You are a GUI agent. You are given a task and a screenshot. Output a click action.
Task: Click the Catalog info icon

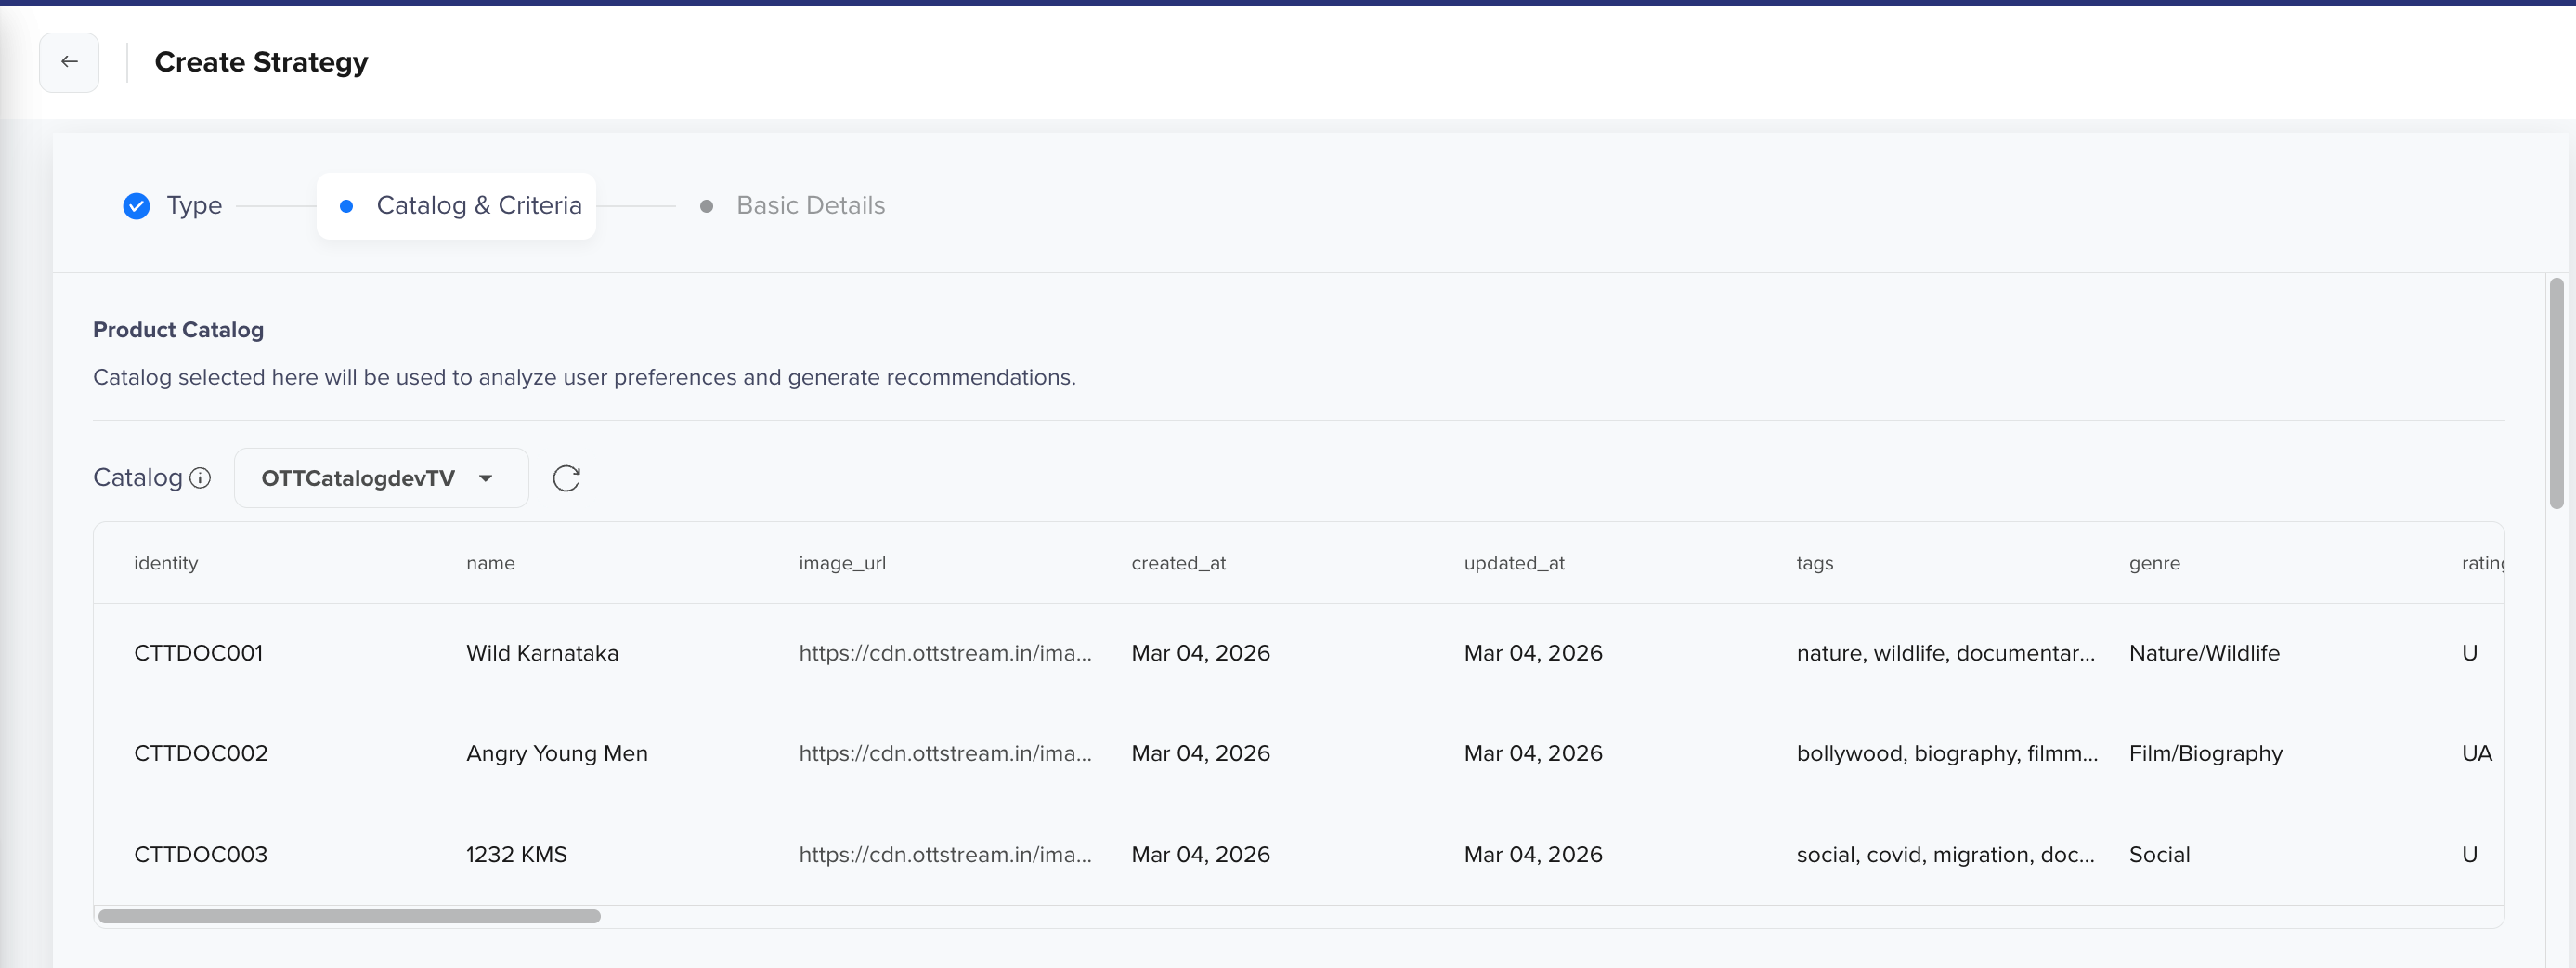click(x=200, y=478)
